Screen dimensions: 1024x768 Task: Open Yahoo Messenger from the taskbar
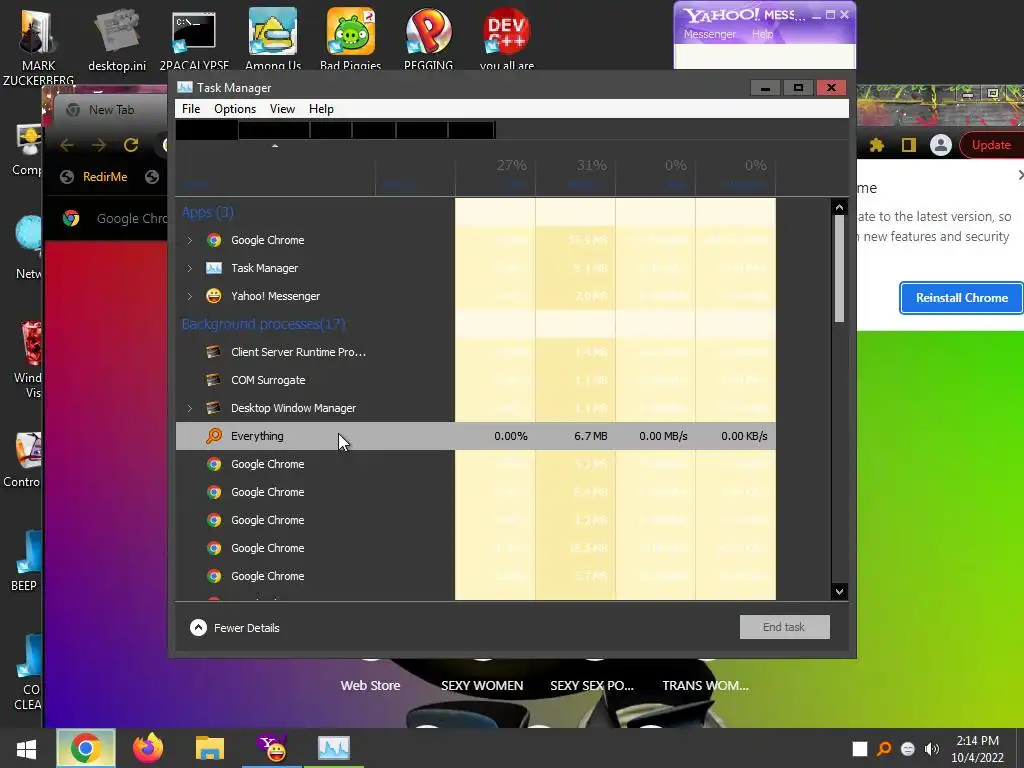(x=272, y=748)
